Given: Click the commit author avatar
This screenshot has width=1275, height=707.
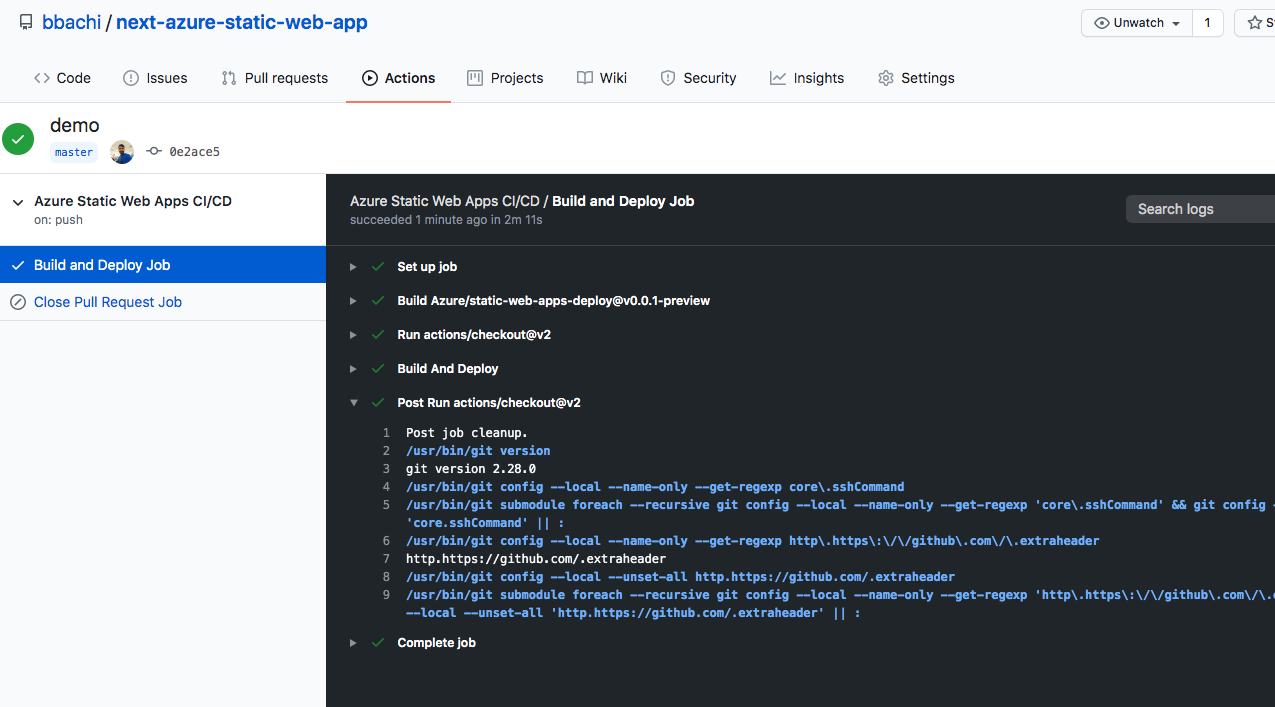Looking at the screenshot, I should point(121,152).
